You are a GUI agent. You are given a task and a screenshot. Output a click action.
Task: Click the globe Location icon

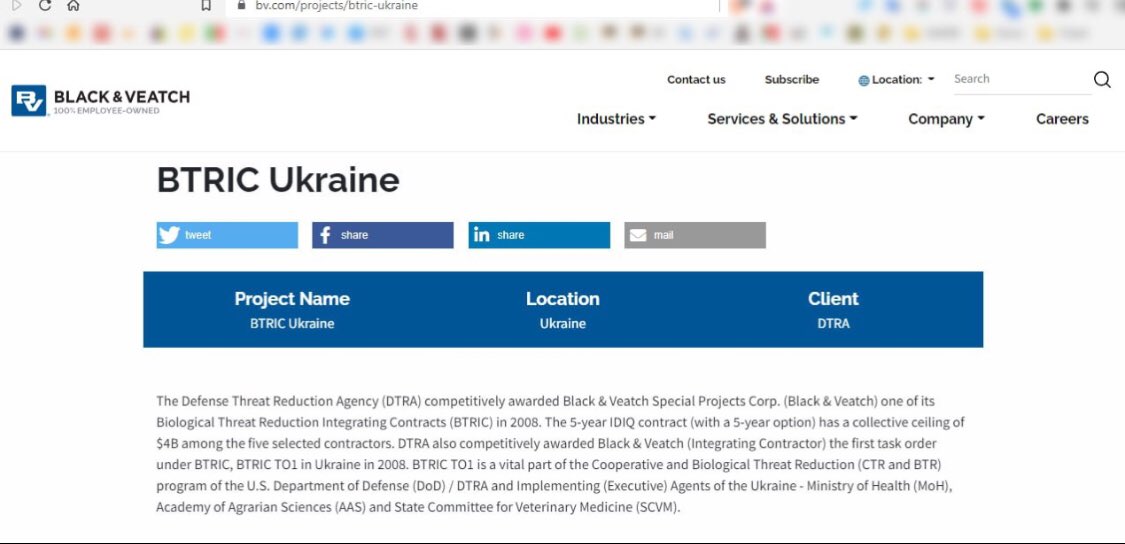tap(864, 80)
